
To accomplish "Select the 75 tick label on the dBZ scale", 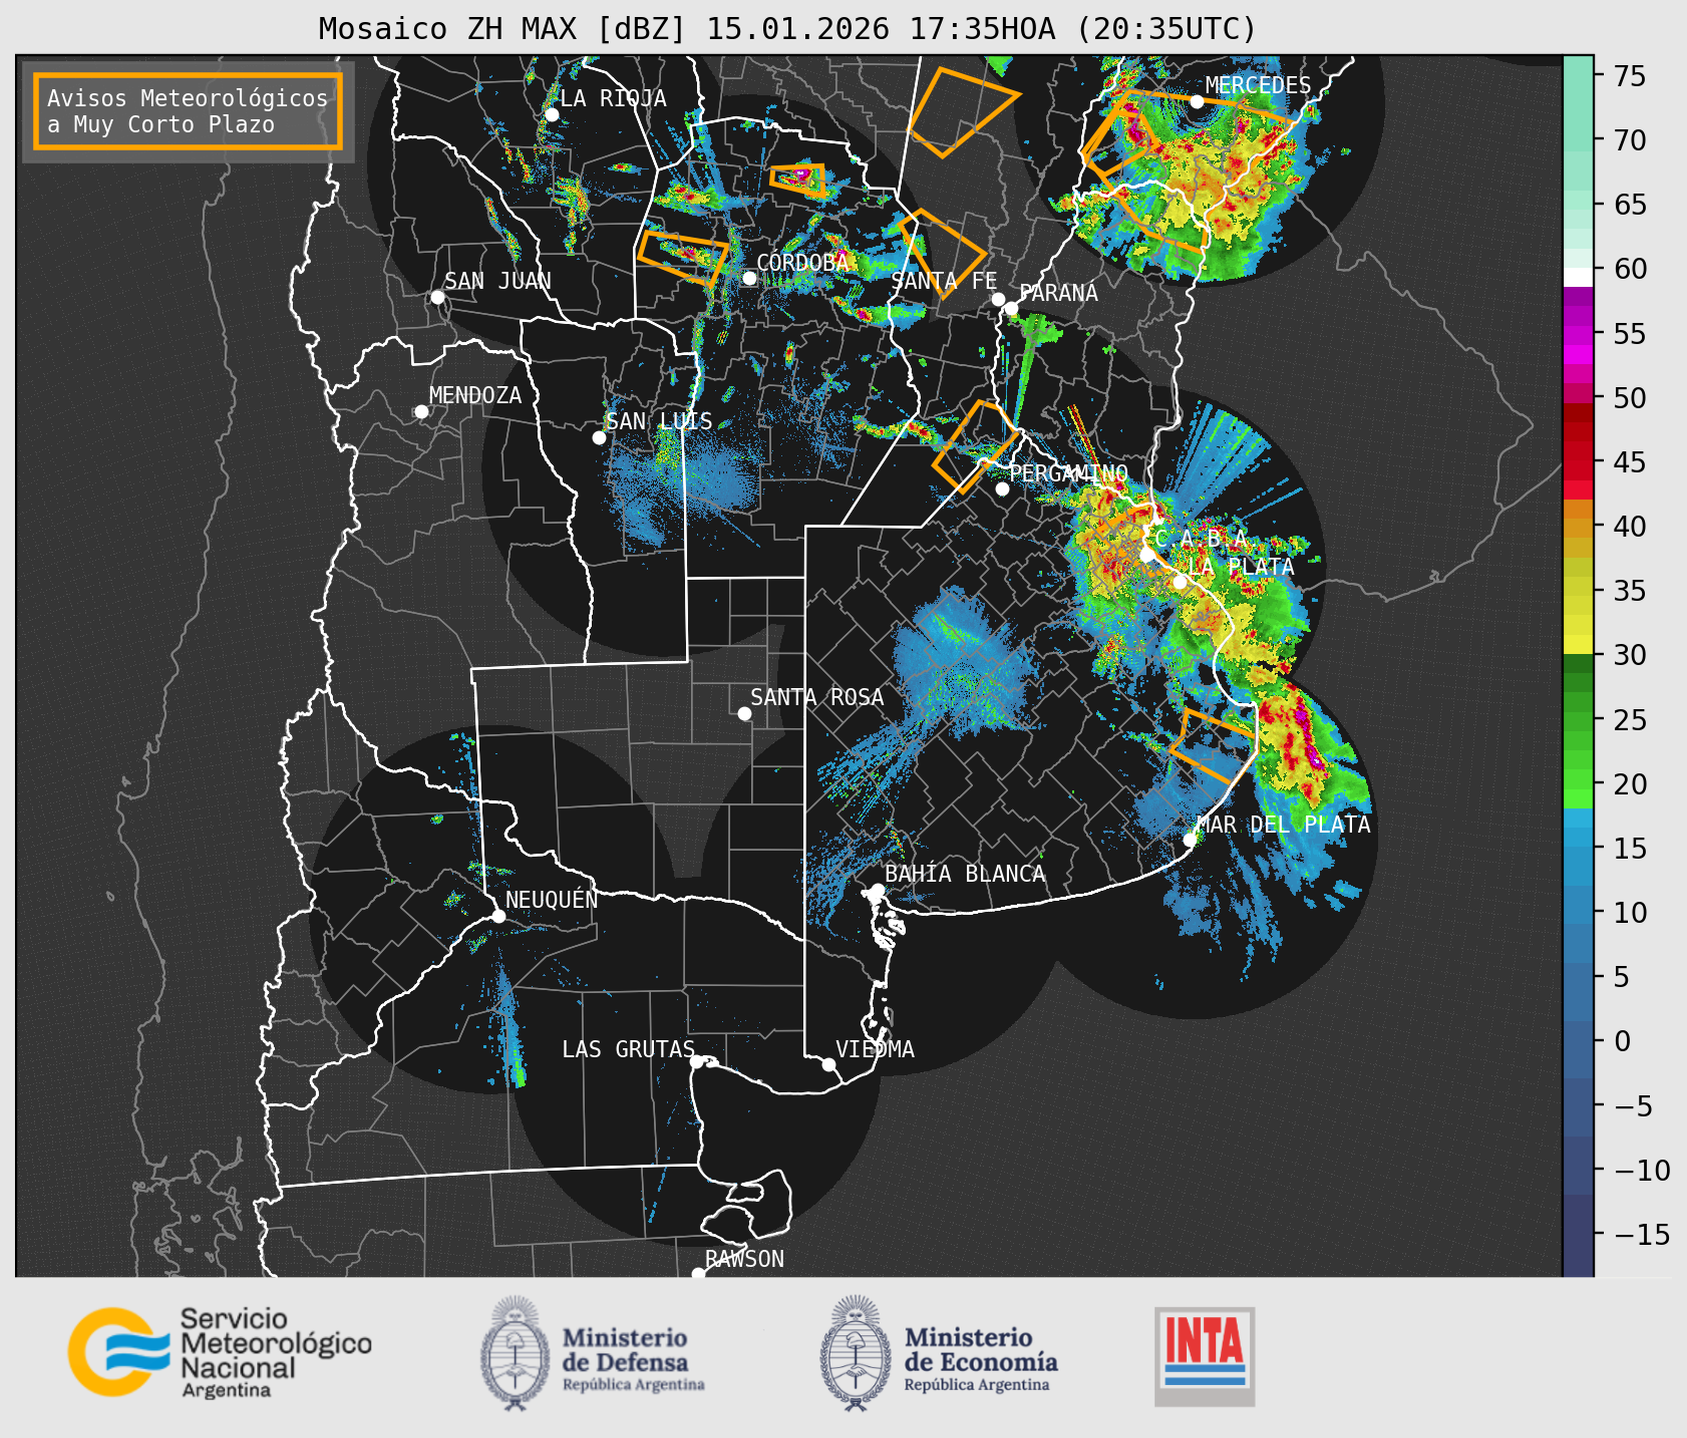I will [1629, 75].
